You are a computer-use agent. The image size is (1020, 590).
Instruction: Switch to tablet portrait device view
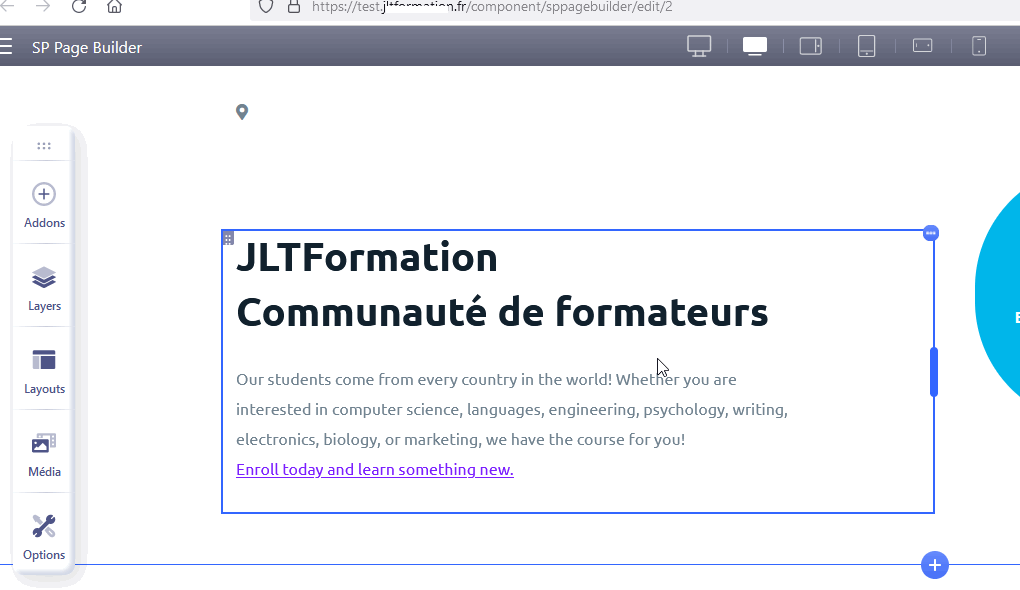click(866, 46)
